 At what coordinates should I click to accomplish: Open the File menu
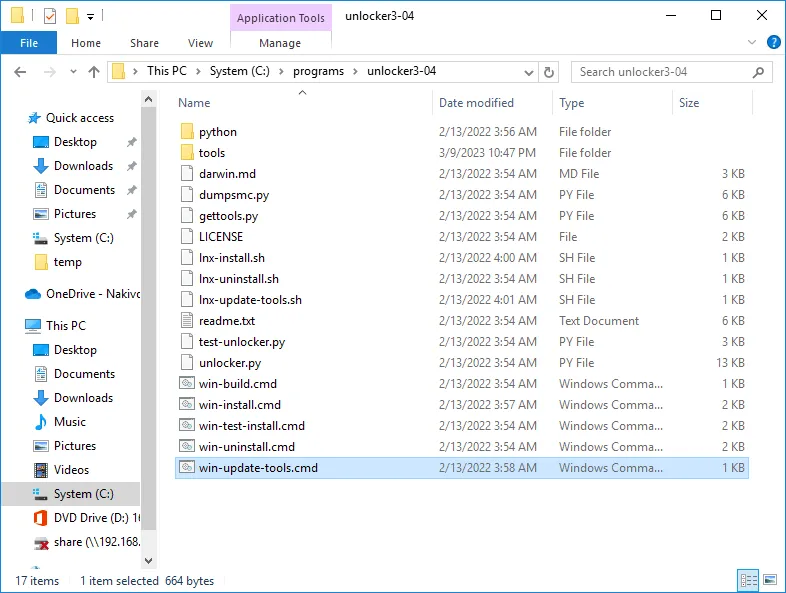29,43
